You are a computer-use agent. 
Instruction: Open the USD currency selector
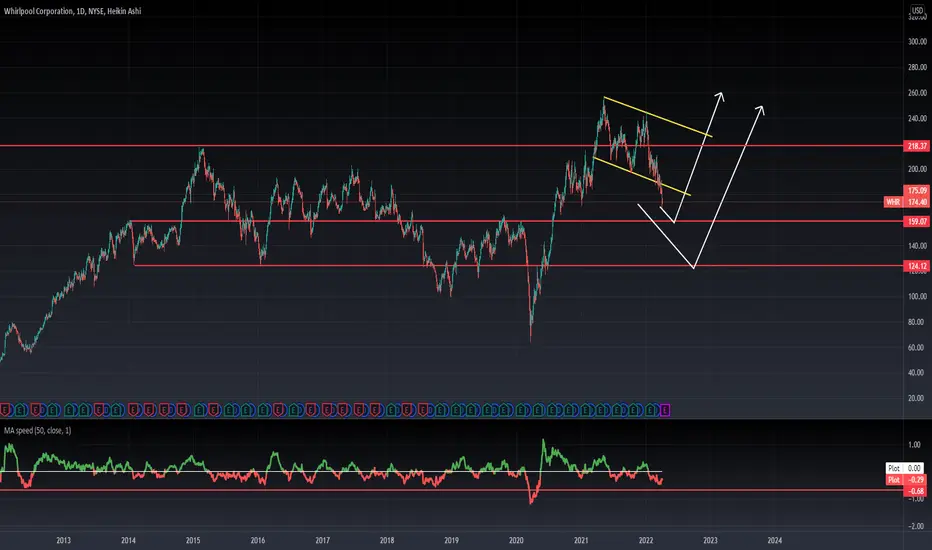[x=918, y=10]
